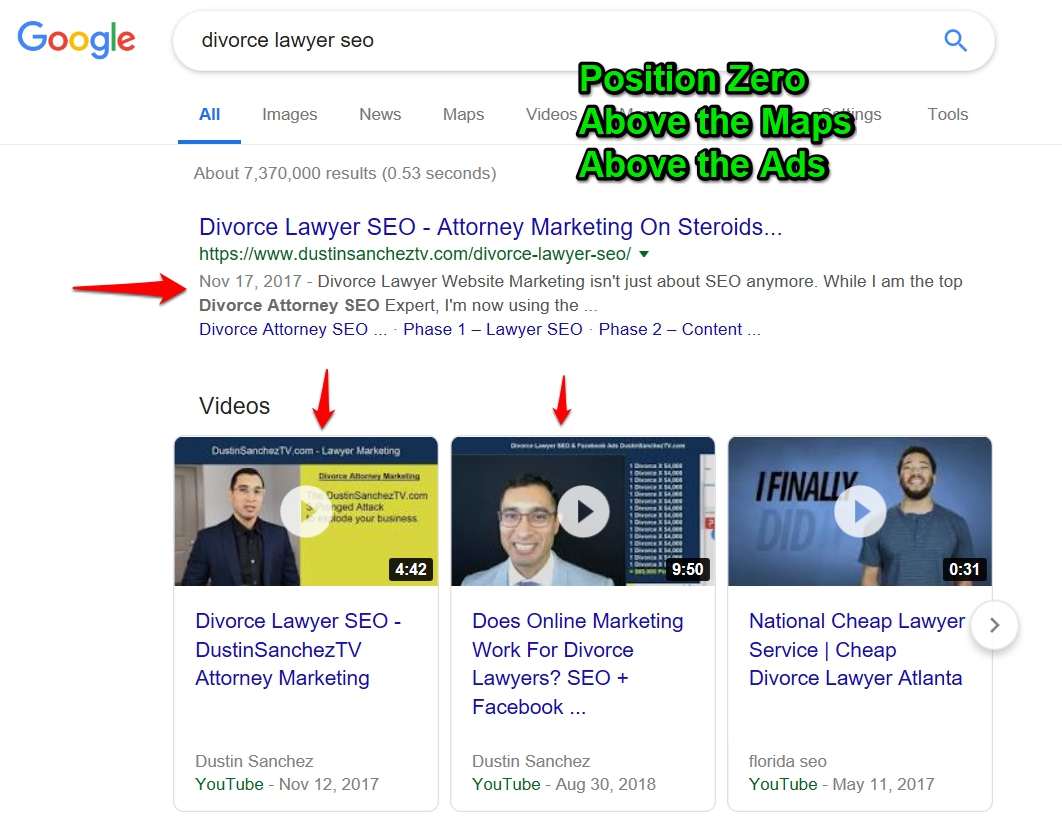Image resolution: width=1062 pixels, height=825 pixels.
Task: Play the Divorce Lawyer SEO DustinSanchezTV video
Action: tap(306, 511)
